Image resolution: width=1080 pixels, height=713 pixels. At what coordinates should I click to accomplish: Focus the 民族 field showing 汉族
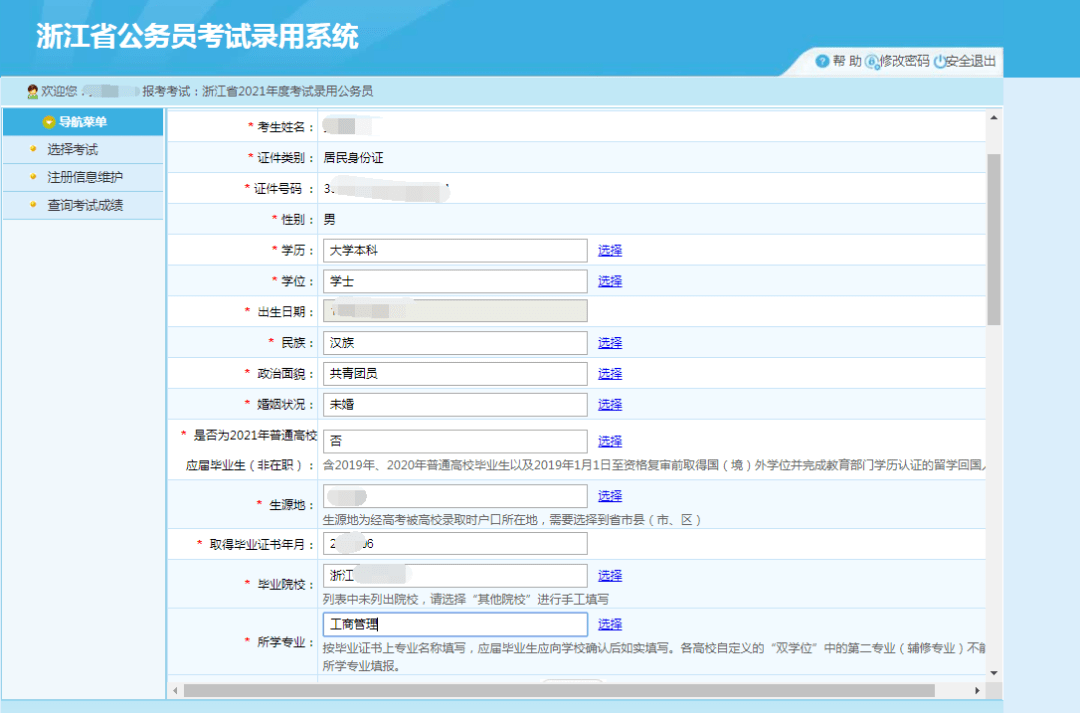click(455, 342)
